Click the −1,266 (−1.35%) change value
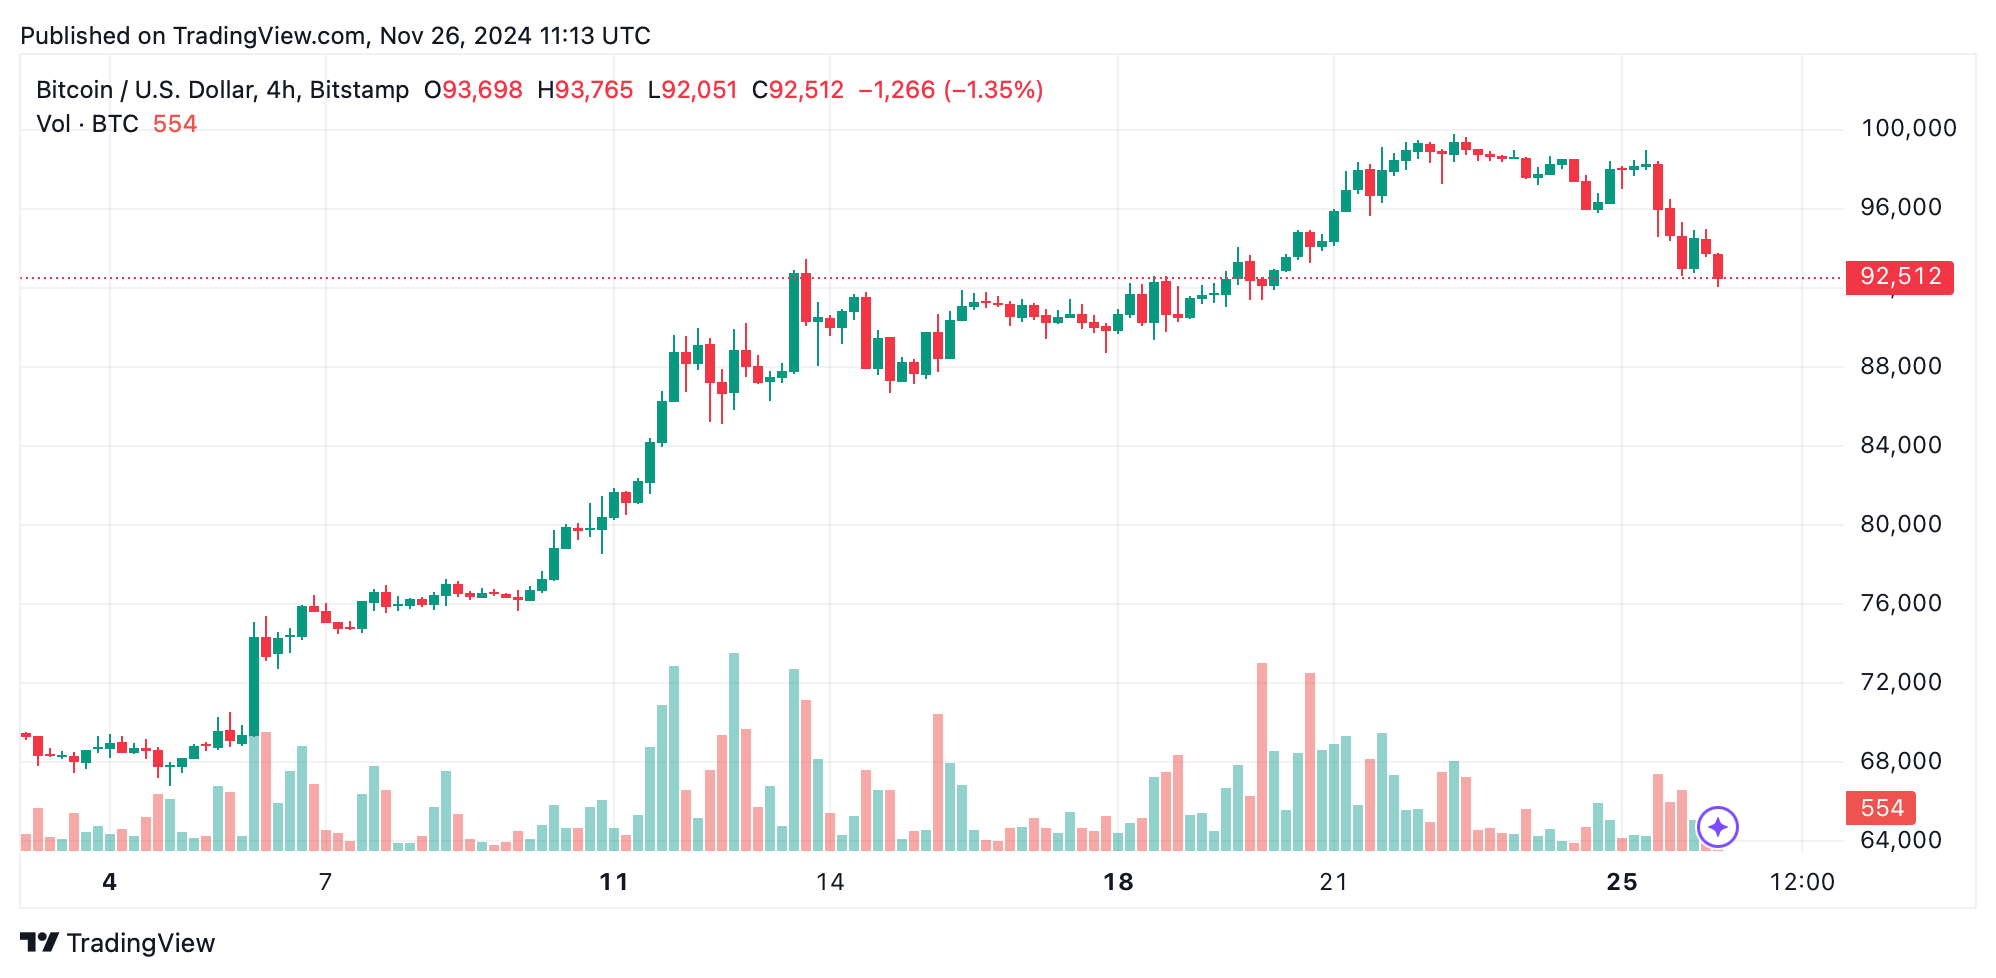The image size is (1996, 978). [x=951, y=90]
